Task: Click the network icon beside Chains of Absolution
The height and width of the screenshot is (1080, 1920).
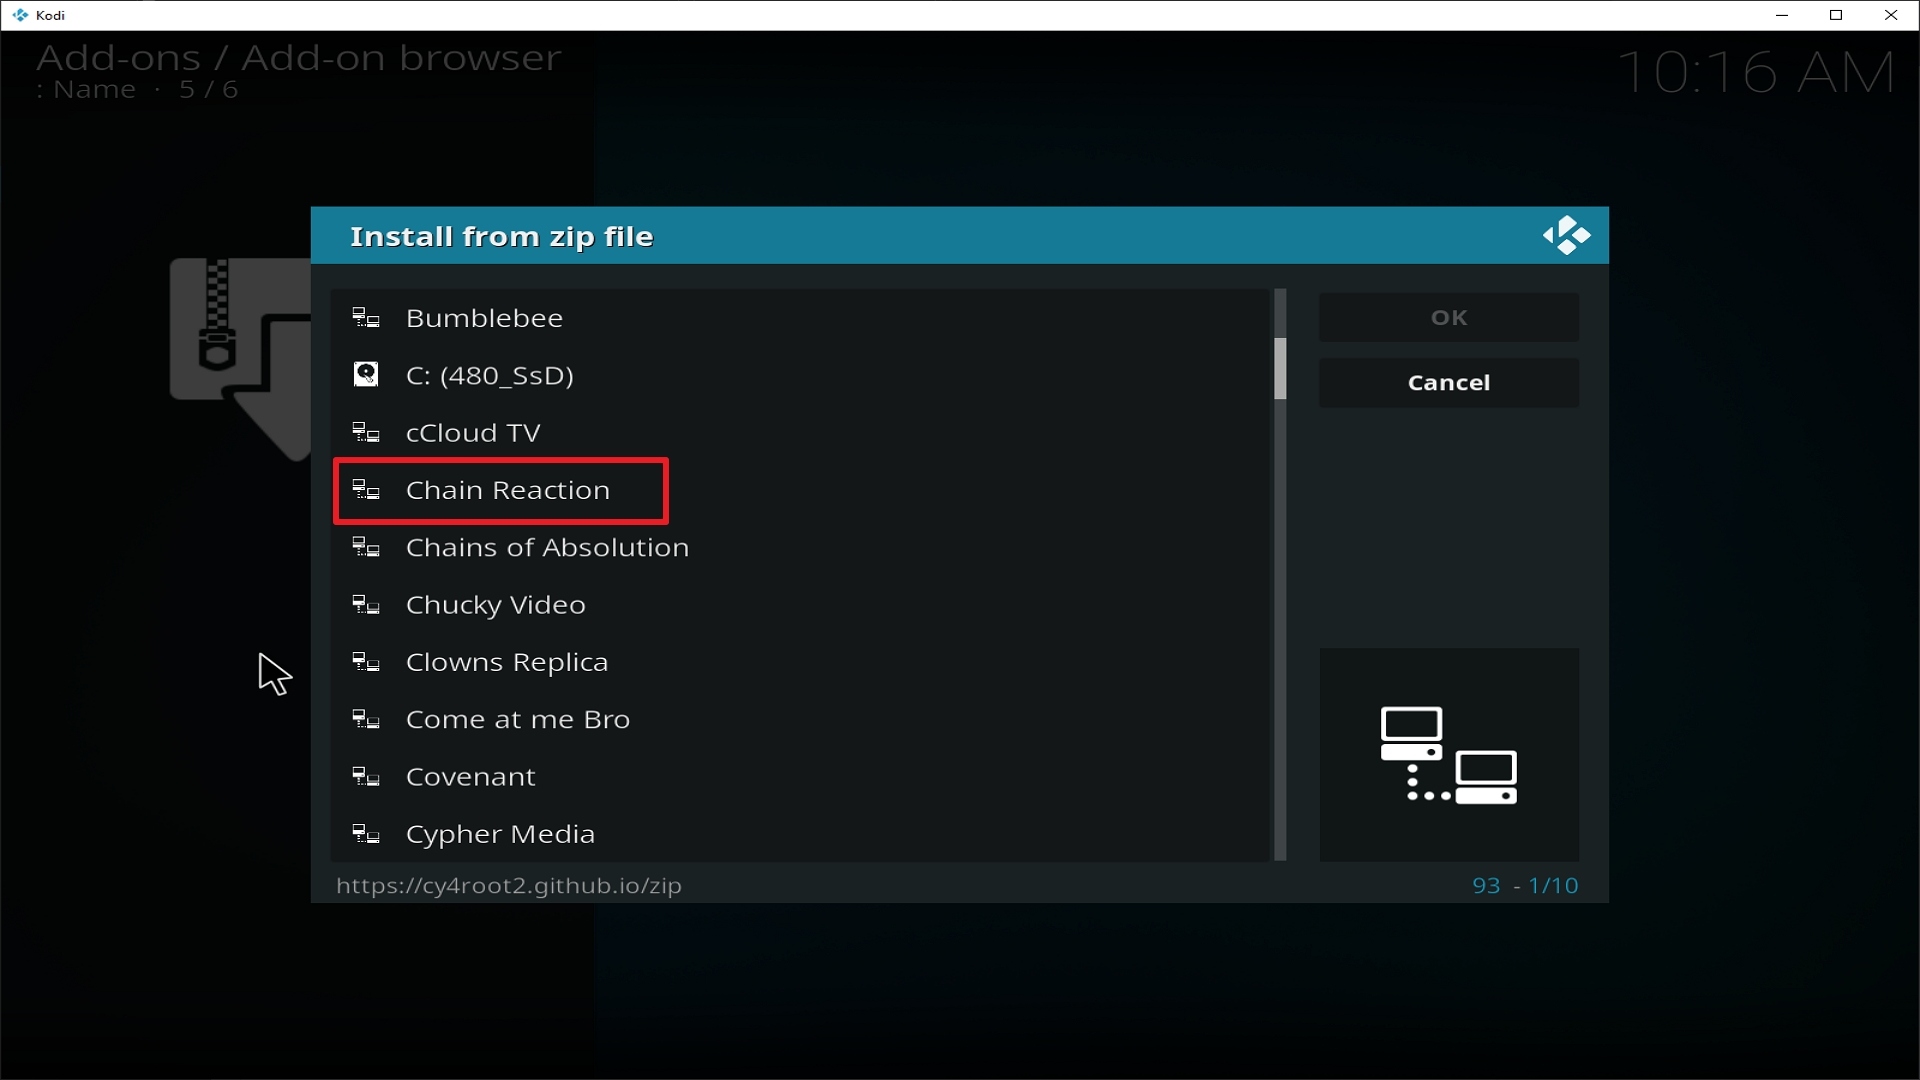Action: (x=366, y=547)
